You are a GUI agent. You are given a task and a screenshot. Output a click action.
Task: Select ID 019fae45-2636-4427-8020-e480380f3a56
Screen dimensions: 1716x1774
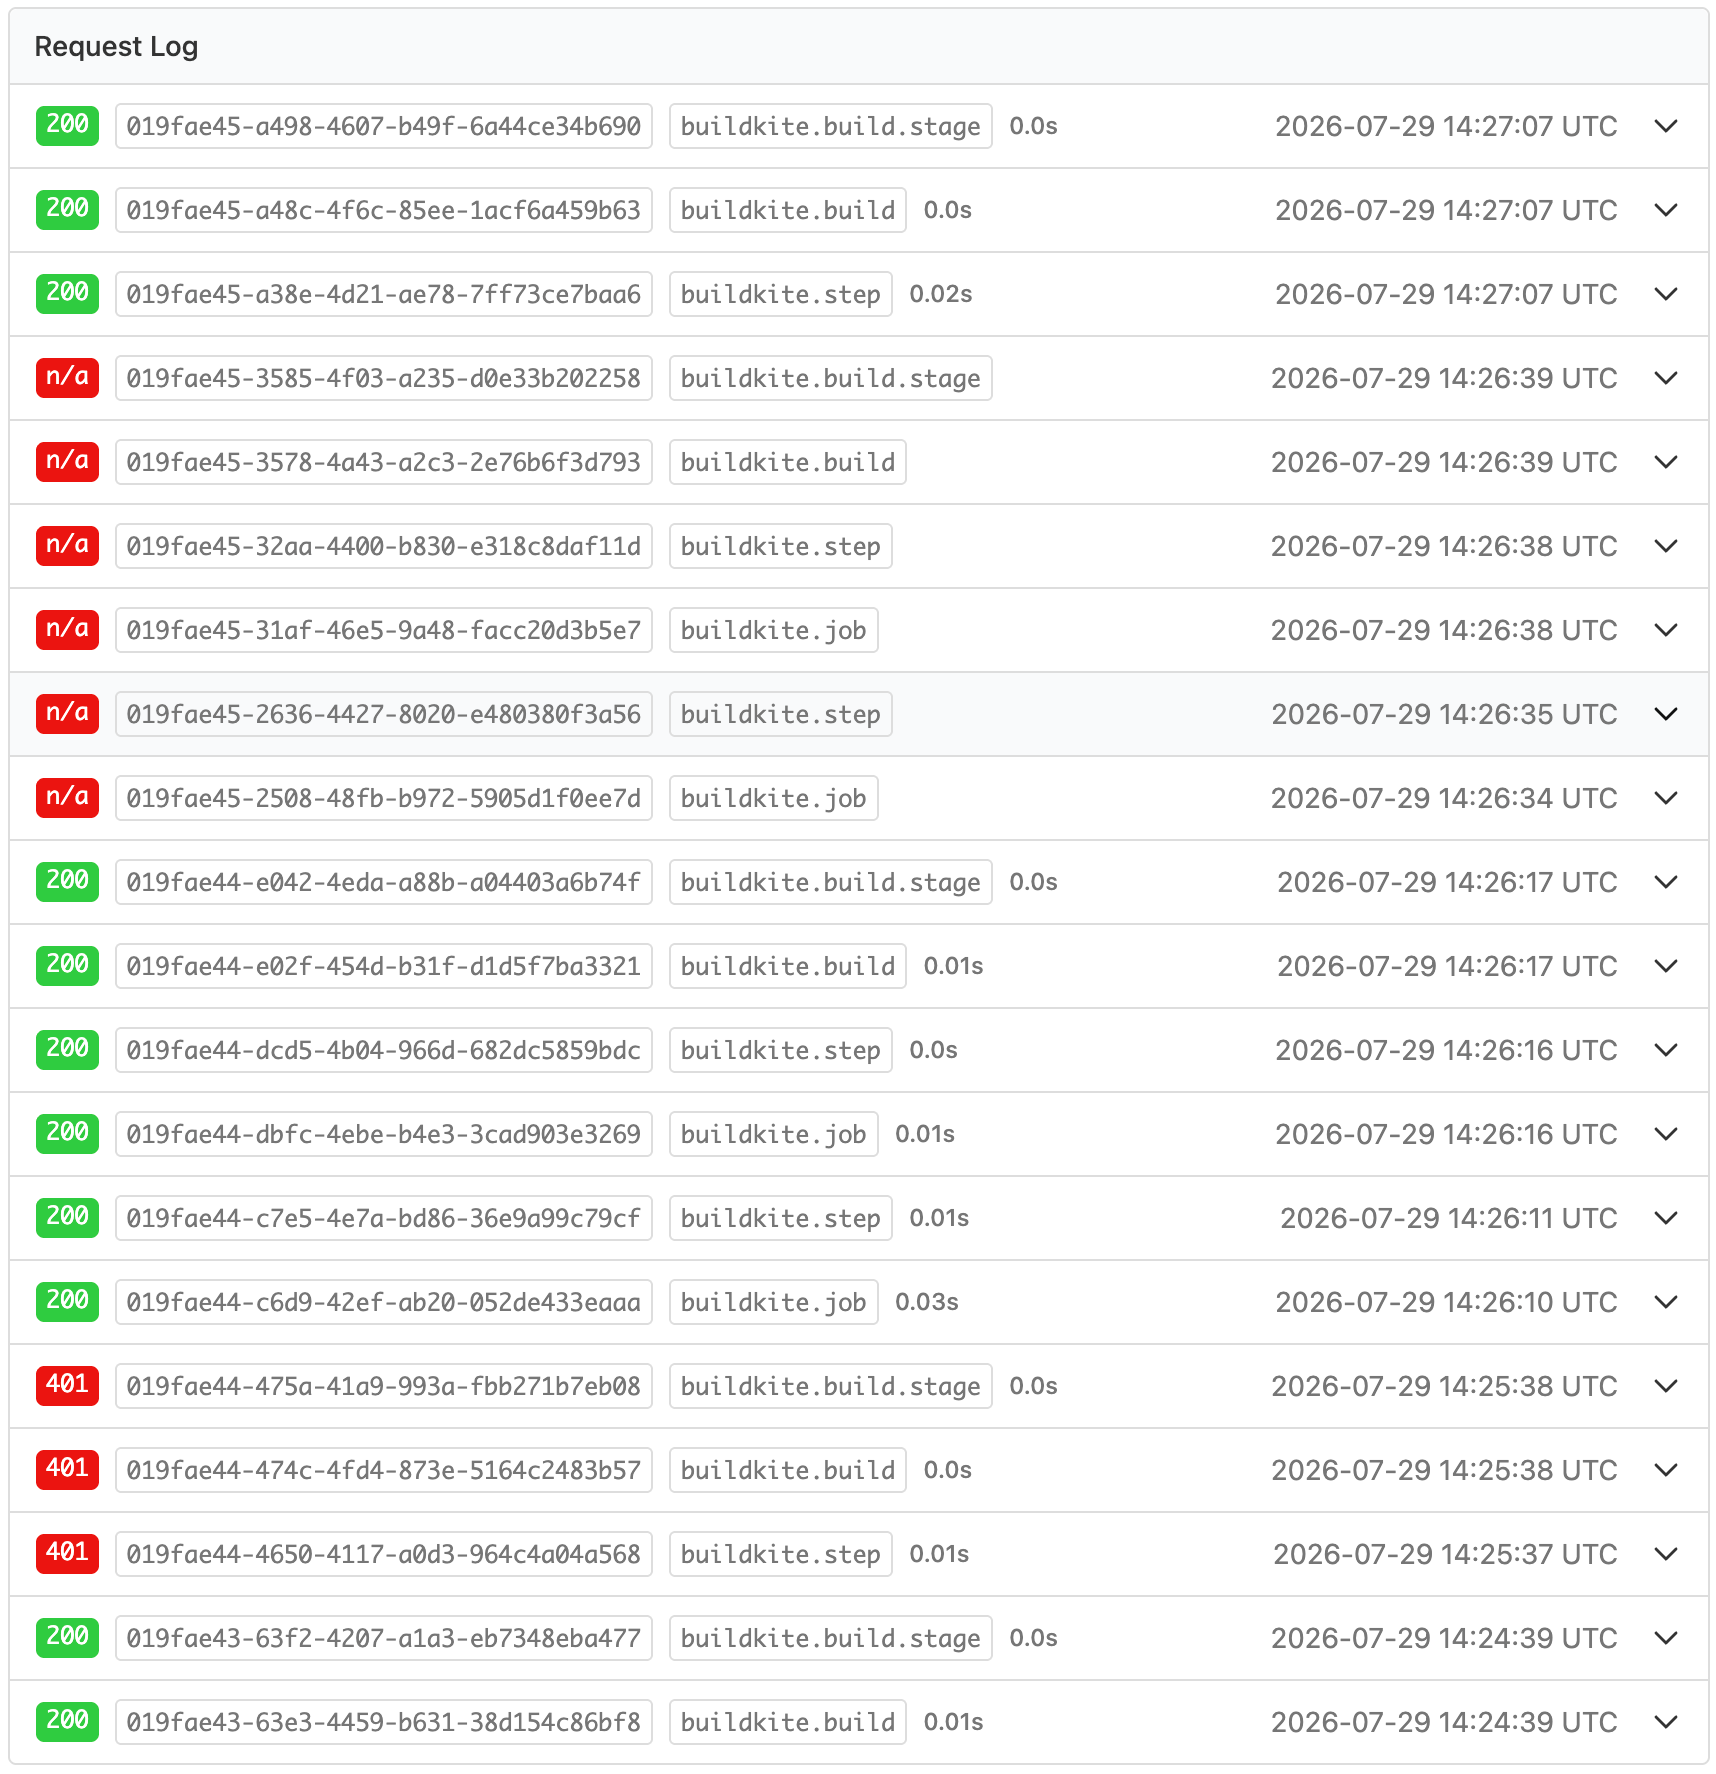coord(384,714)
